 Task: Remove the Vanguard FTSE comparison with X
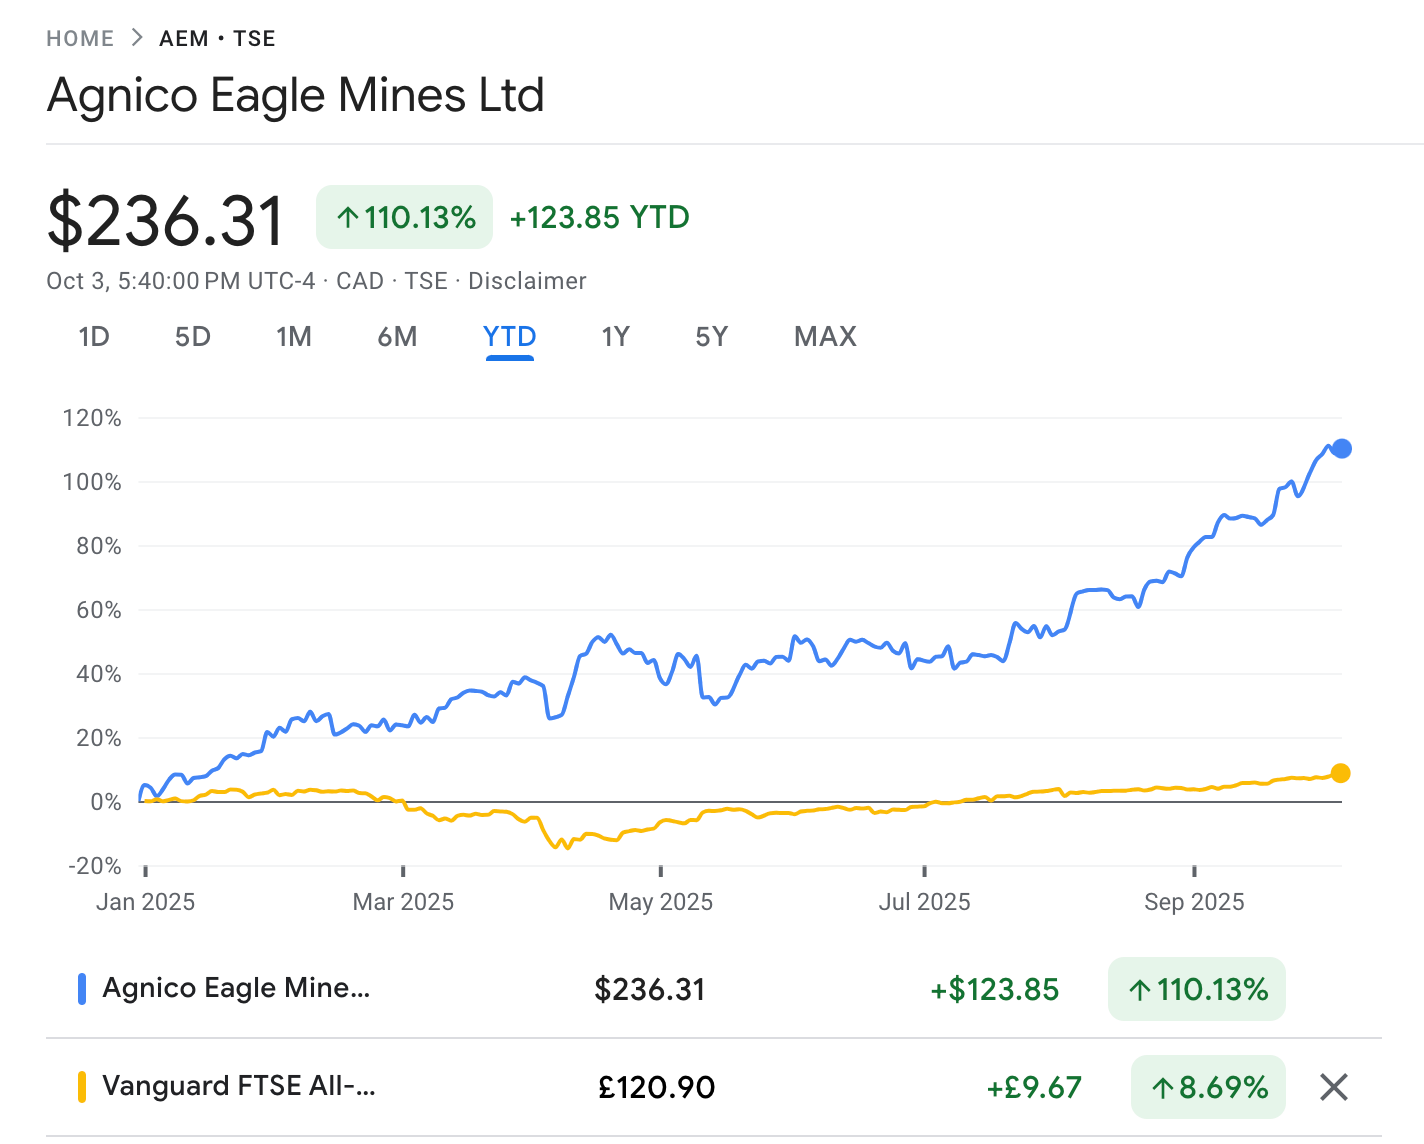[1334, 1087]
